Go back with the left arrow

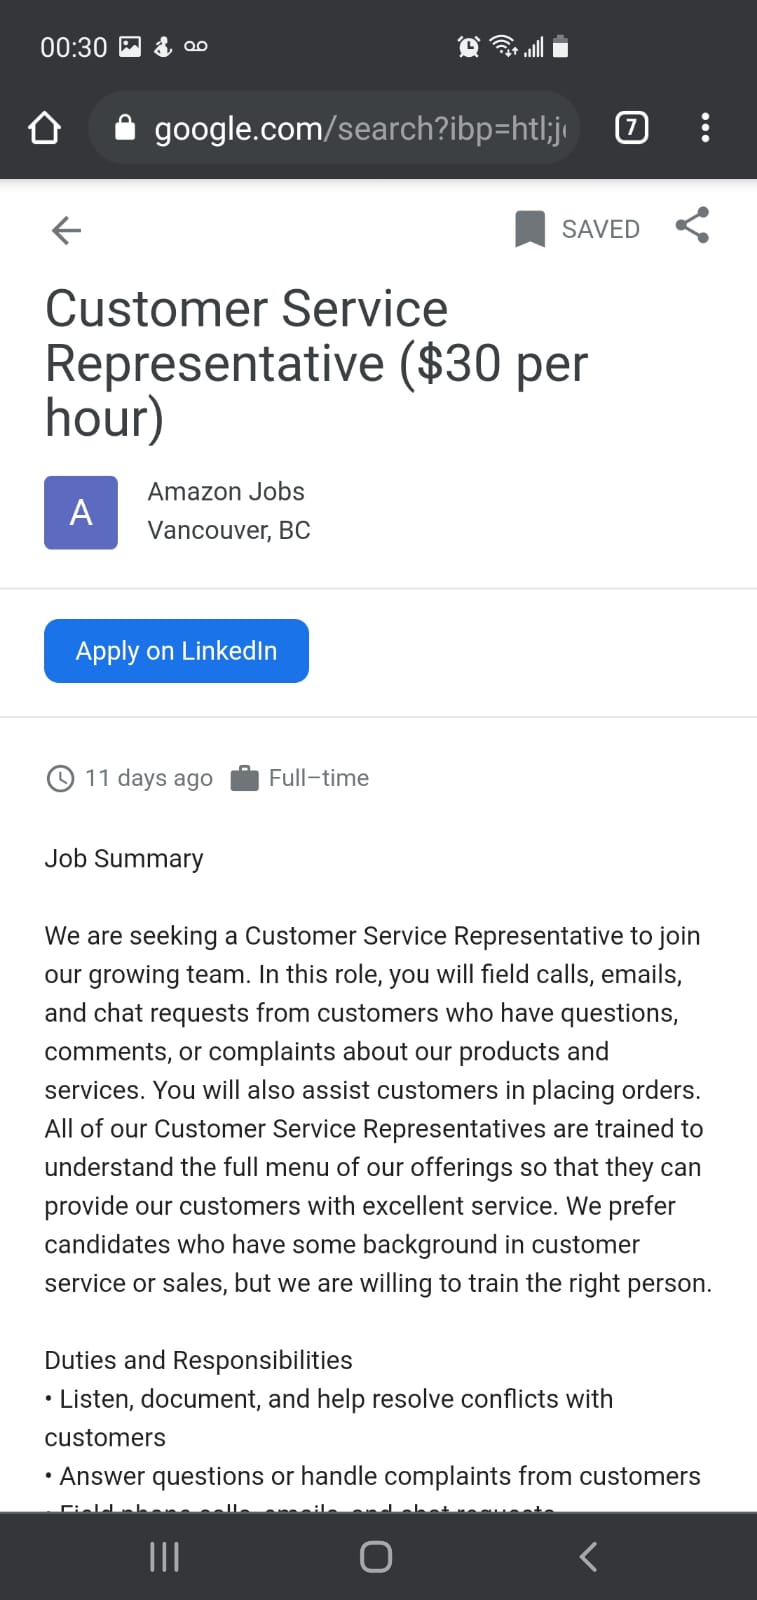[x=66, y=230]
